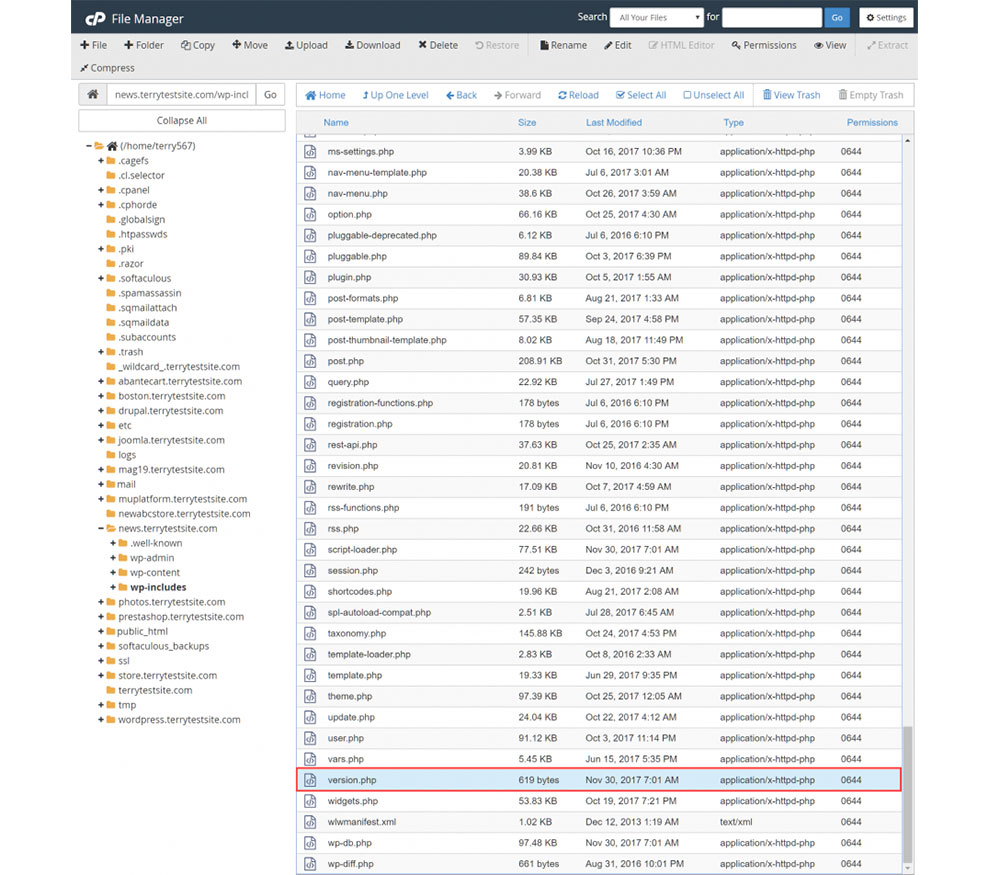This screenshot has height=875, width=1000.
Task: View the selected file
Action: (x=830, y=45)
